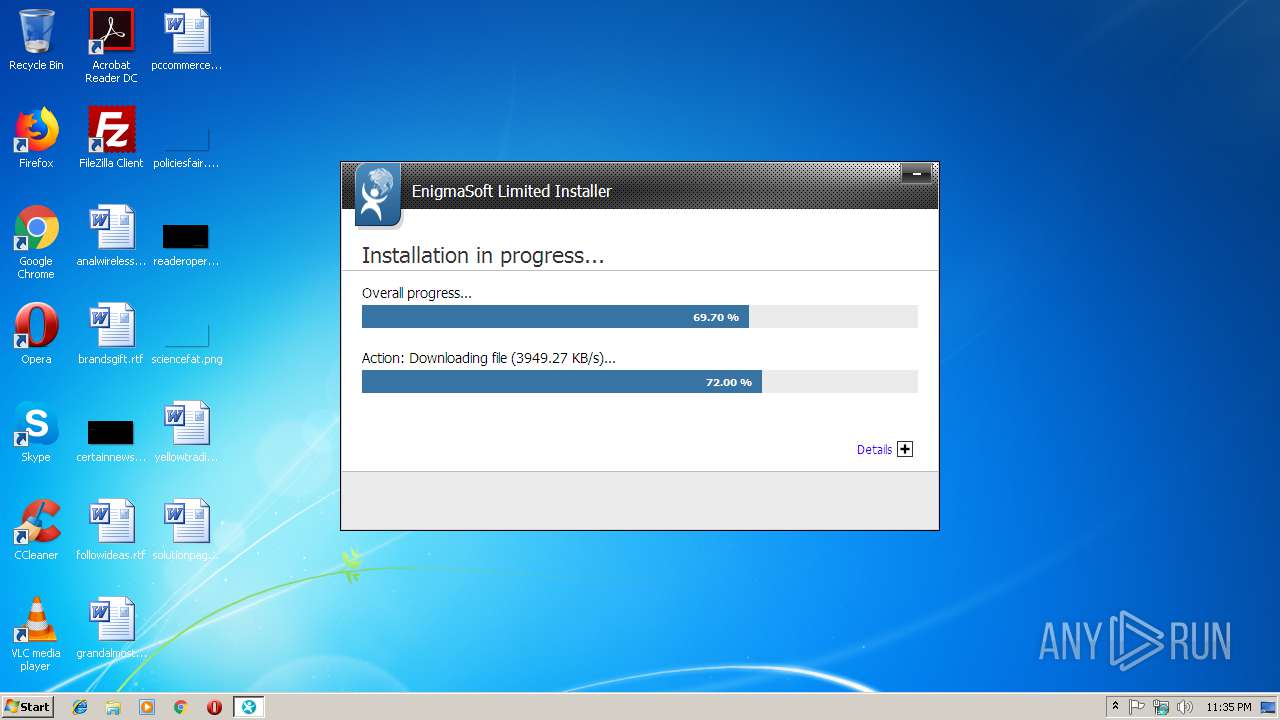This screenshot has height=720, width=1280.
Task: Open analwireless Word document icon
Action: (x=111, y=236)
